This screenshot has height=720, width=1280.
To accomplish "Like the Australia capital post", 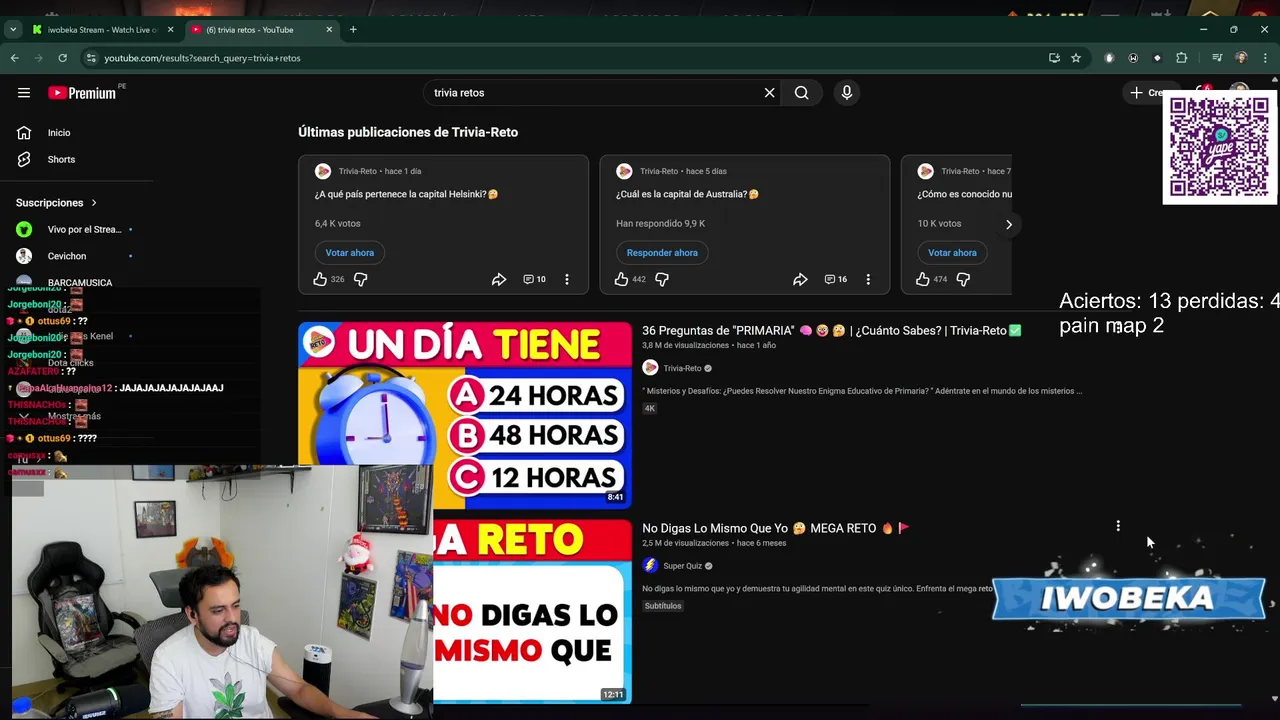I will click(x=621, y=280).
